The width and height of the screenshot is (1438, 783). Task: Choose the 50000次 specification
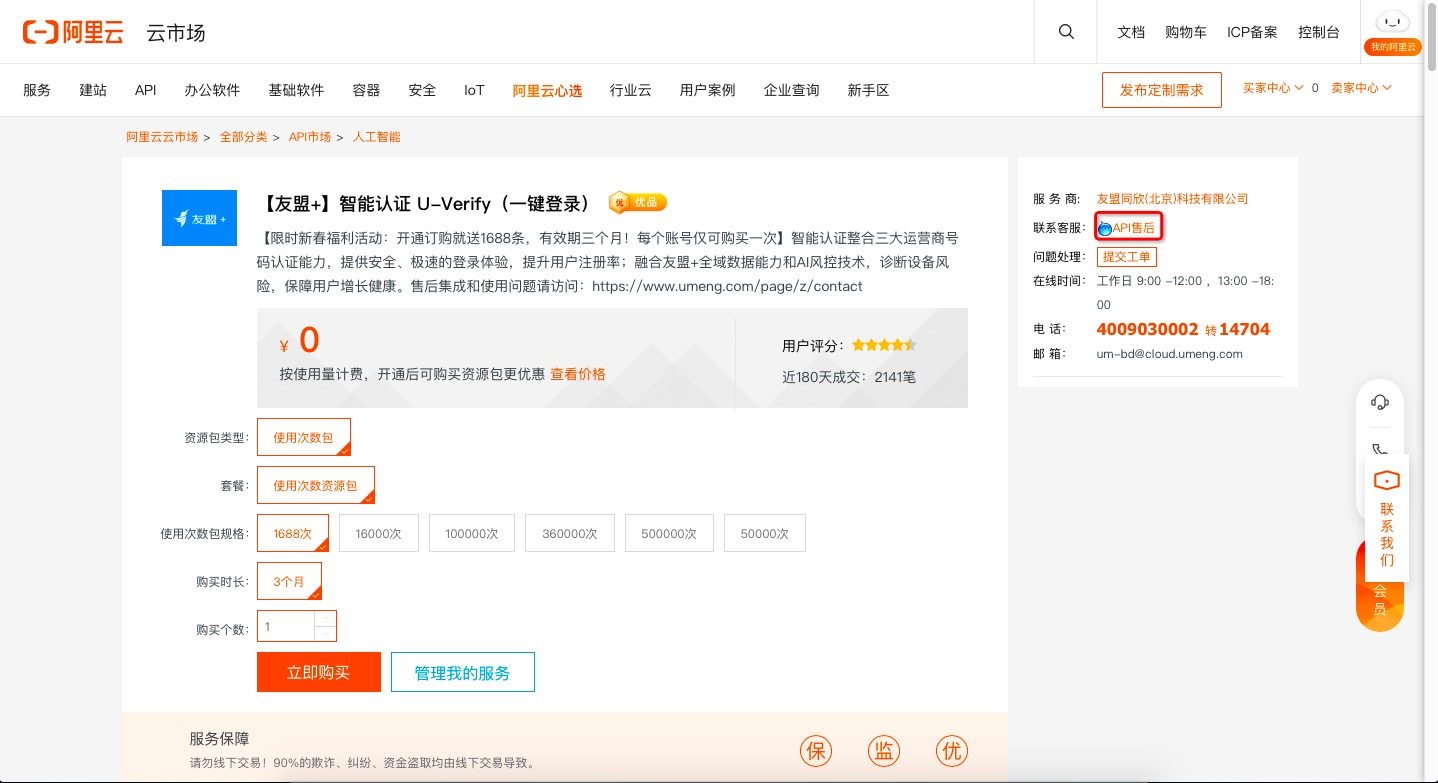pos(765,533)
